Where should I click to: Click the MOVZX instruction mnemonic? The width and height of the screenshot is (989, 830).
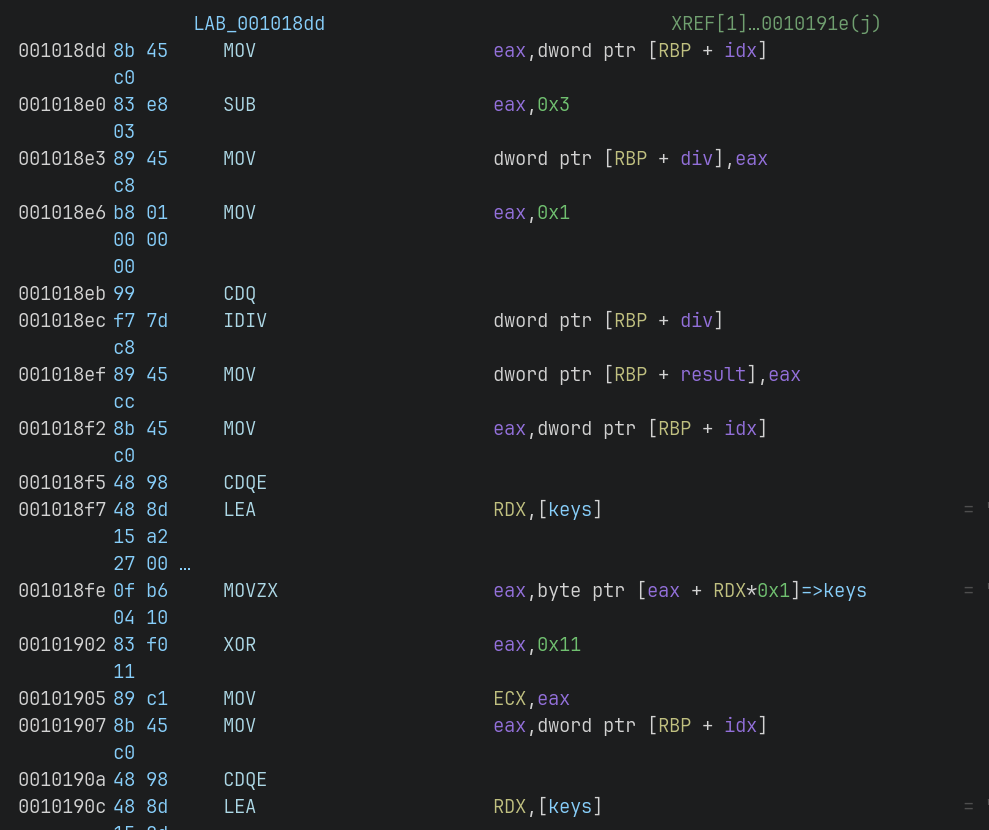250,590
